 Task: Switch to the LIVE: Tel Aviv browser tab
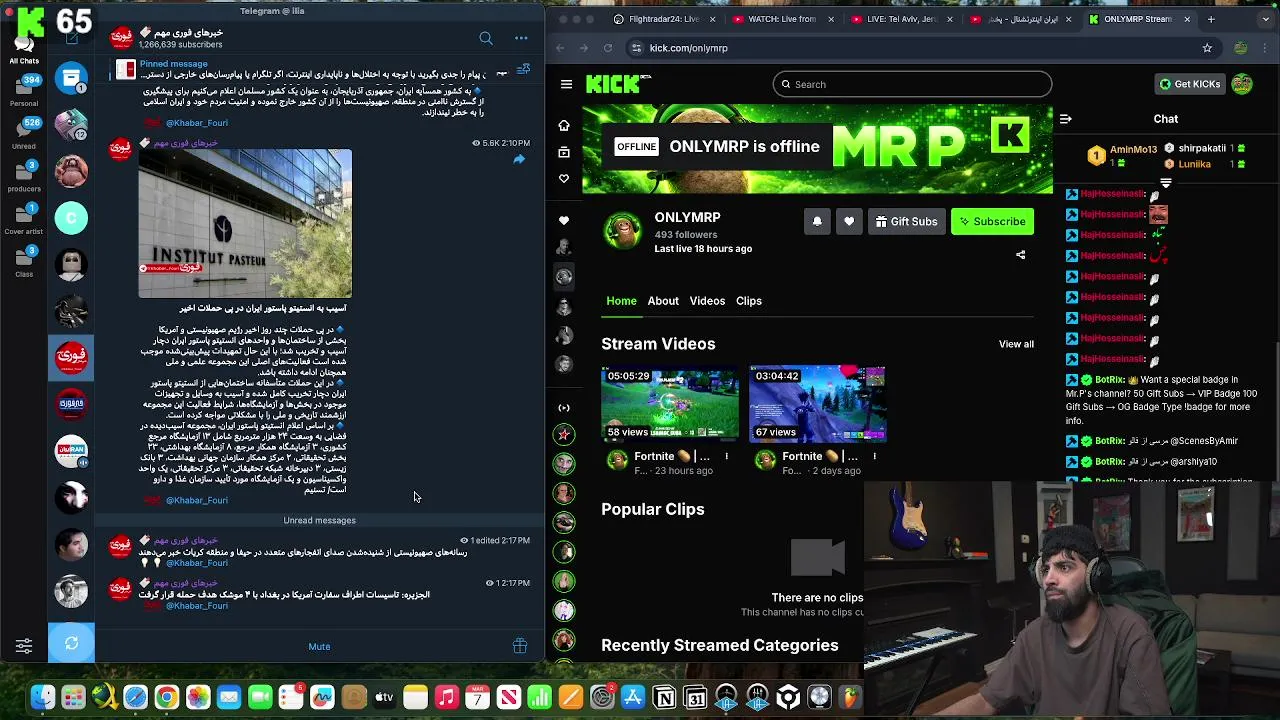pyautogui.click(x=902, y=19)
